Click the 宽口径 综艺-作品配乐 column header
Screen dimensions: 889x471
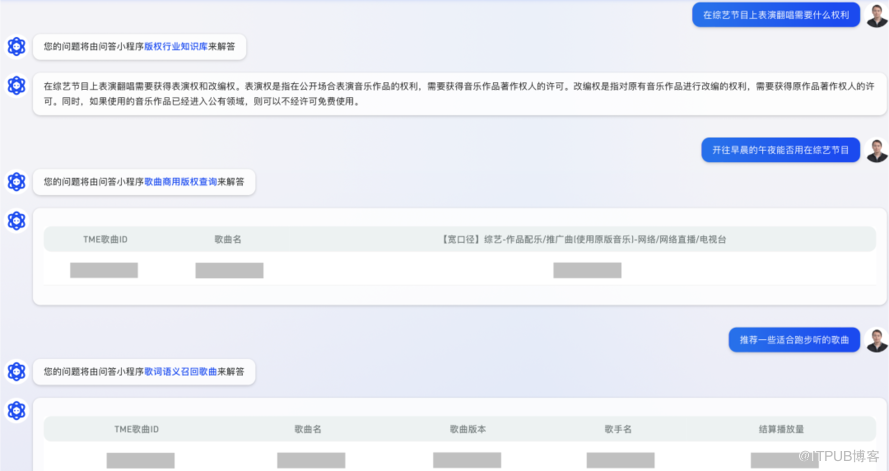(583, 240)
